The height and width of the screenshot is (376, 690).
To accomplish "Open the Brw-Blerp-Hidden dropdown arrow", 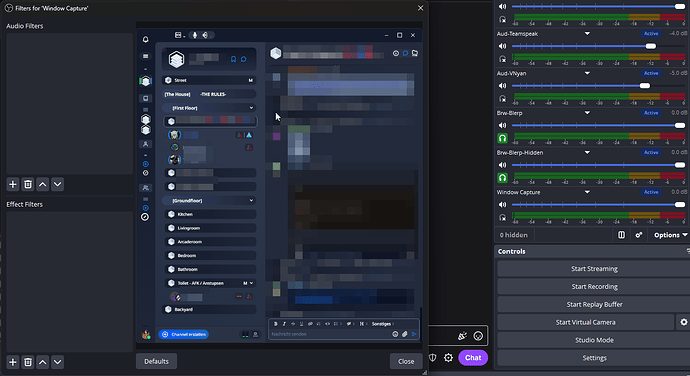I will click(587, 153).
